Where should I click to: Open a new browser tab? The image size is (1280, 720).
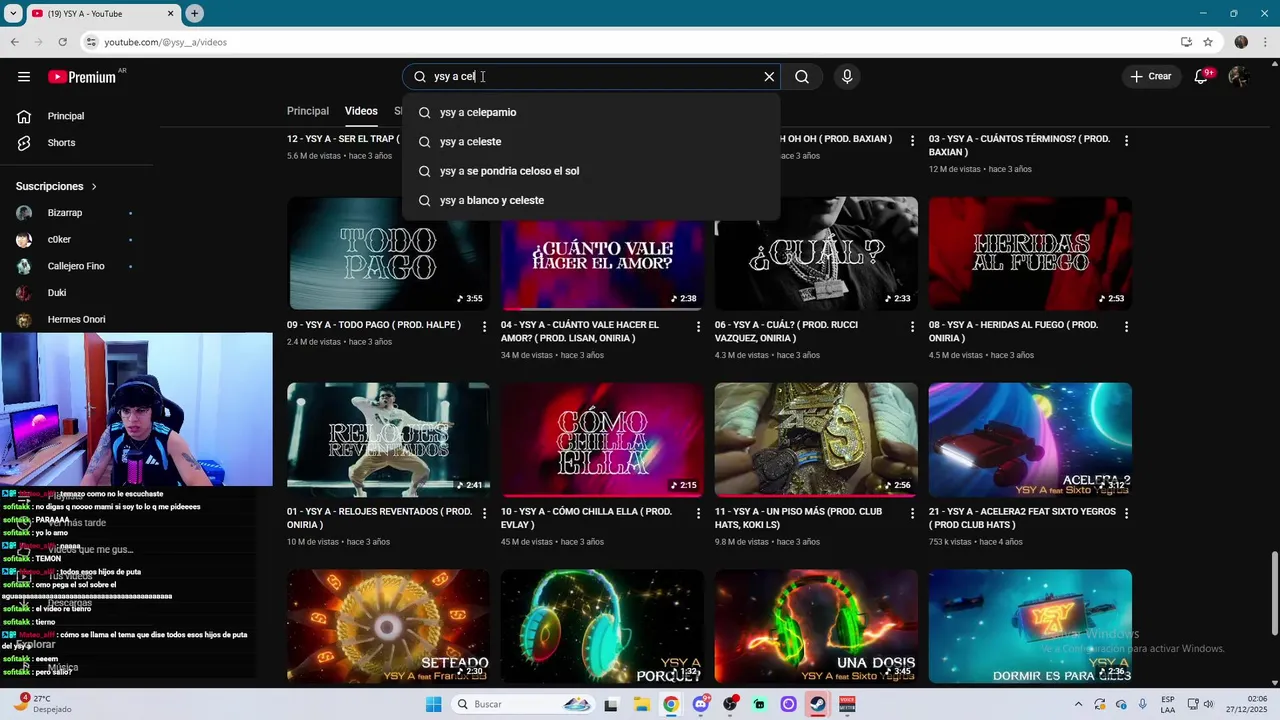[195, 13]
